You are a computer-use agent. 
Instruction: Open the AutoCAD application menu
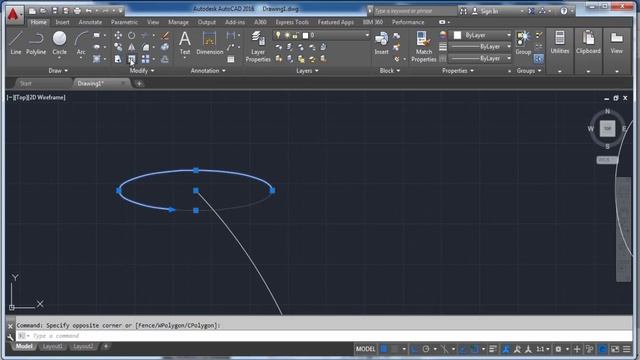(14, 15)
